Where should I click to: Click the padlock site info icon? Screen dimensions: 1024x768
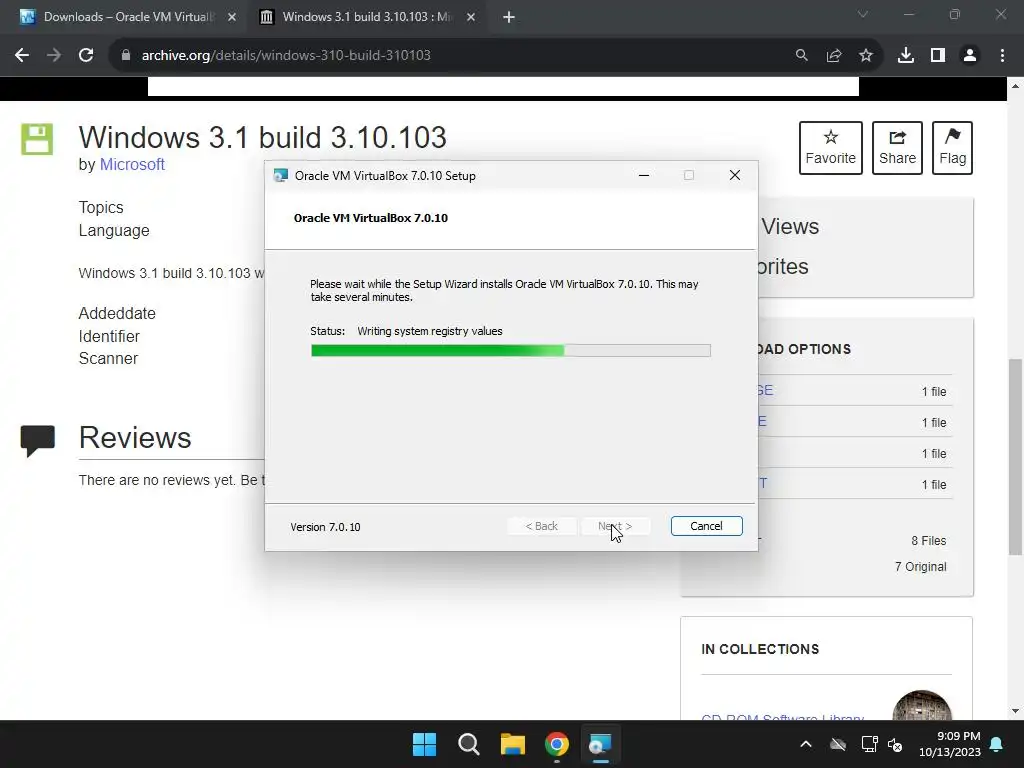126,56
